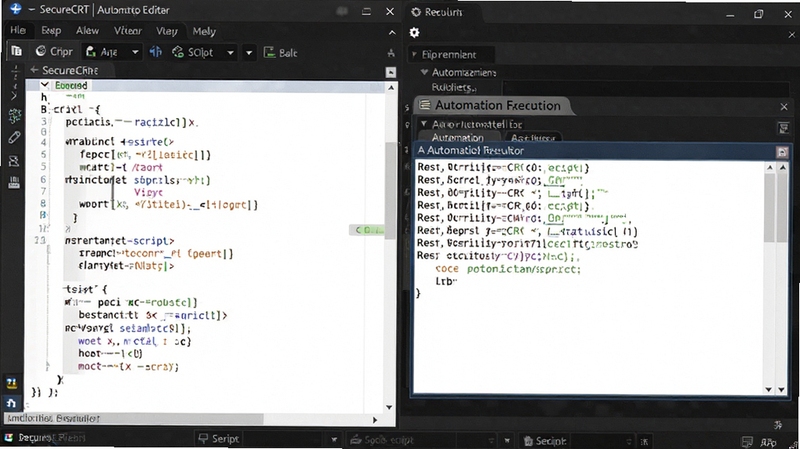800x449 pixels.
Task: Click the yellow icon at sidebar bottom
Action: click(x=12, y=383)
